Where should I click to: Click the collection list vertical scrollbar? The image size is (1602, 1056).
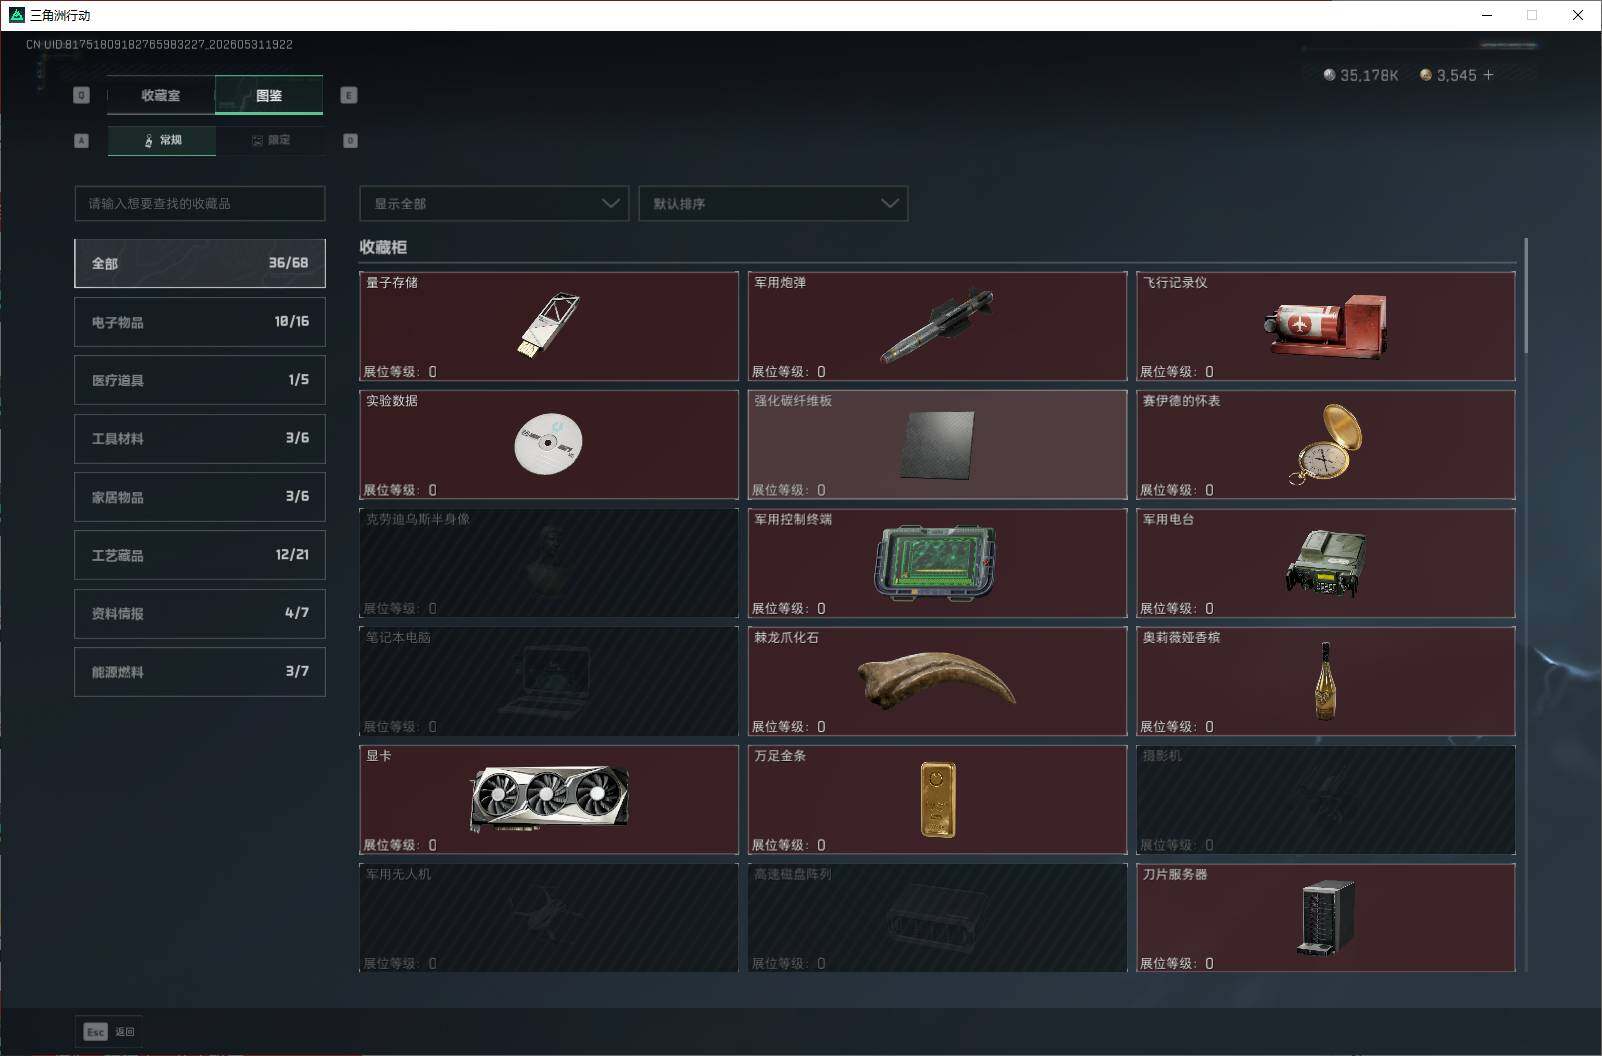pos(1526,296)
